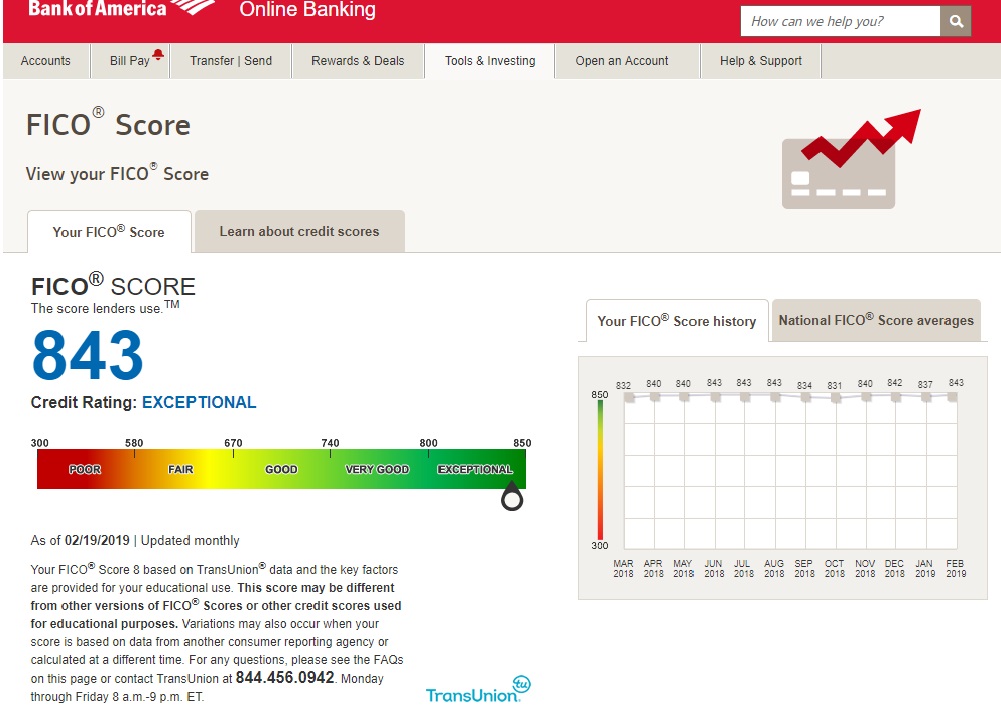Click the 837 value label in chart
Screen dimensions: 1001x722
[x=925, y=384]
